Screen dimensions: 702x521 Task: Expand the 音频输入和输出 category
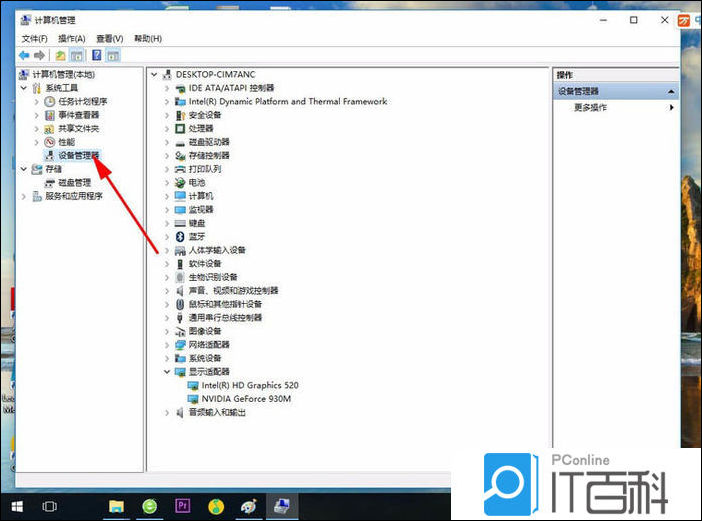pos(167,412)
